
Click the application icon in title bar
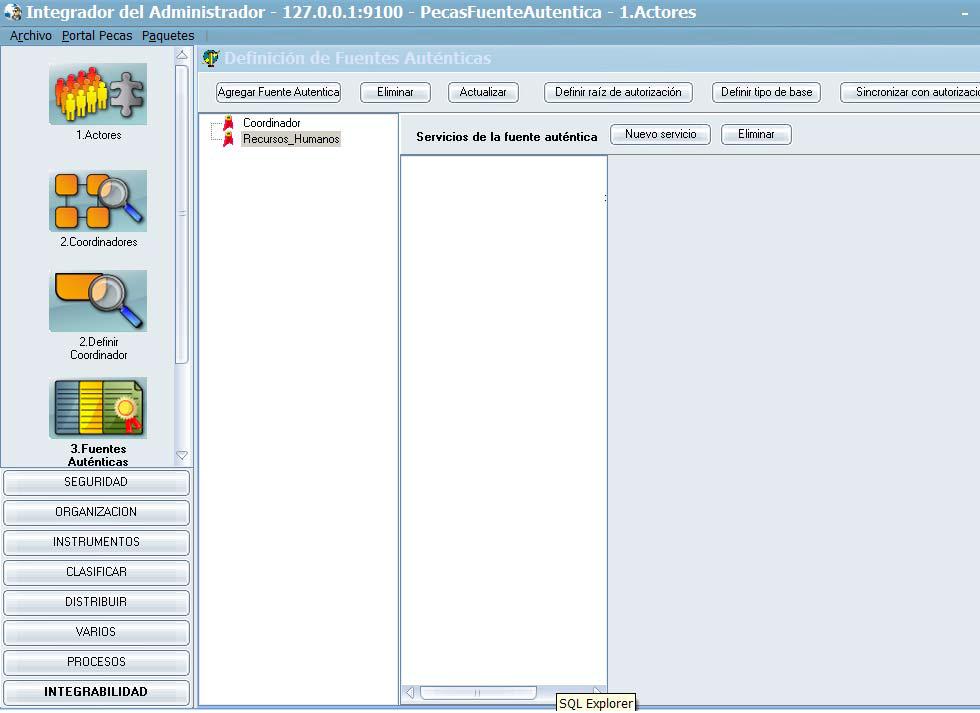pyautogui.click(x=12, y=13)
